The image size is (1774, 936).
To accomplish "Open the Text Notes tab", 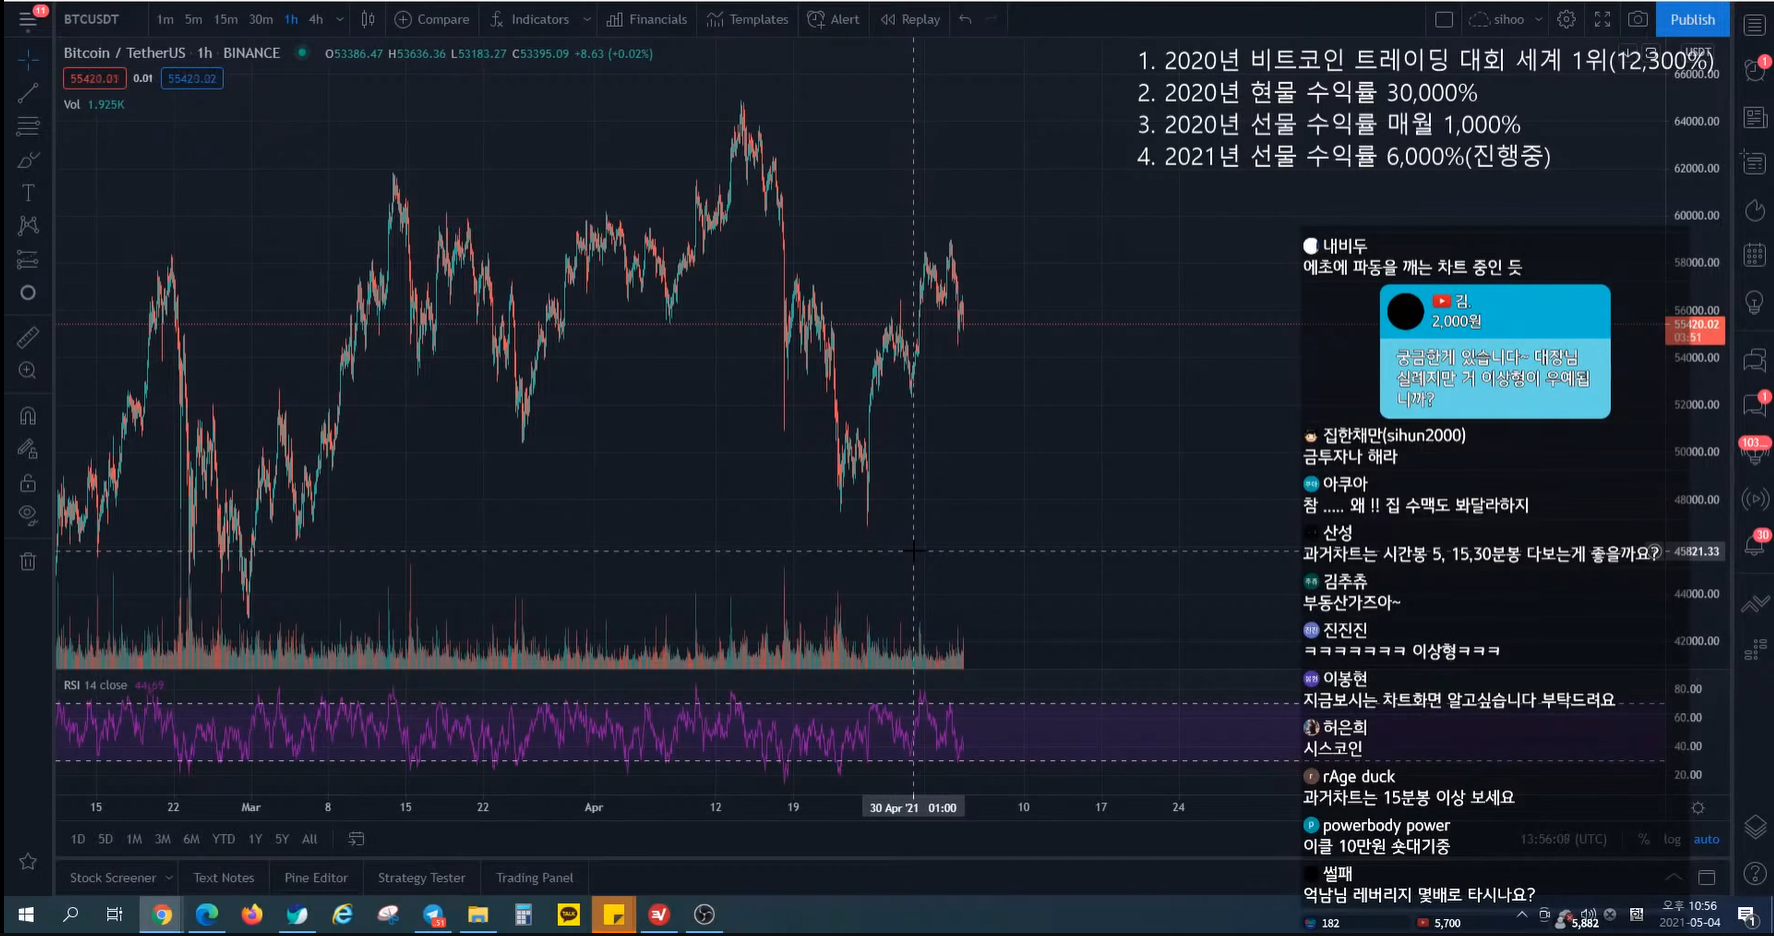I will [x=224, y=878].
